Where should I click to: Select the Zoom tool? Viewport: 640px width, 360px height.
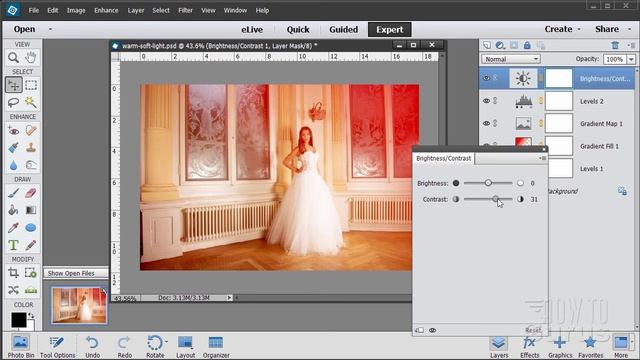click(13, 58)
